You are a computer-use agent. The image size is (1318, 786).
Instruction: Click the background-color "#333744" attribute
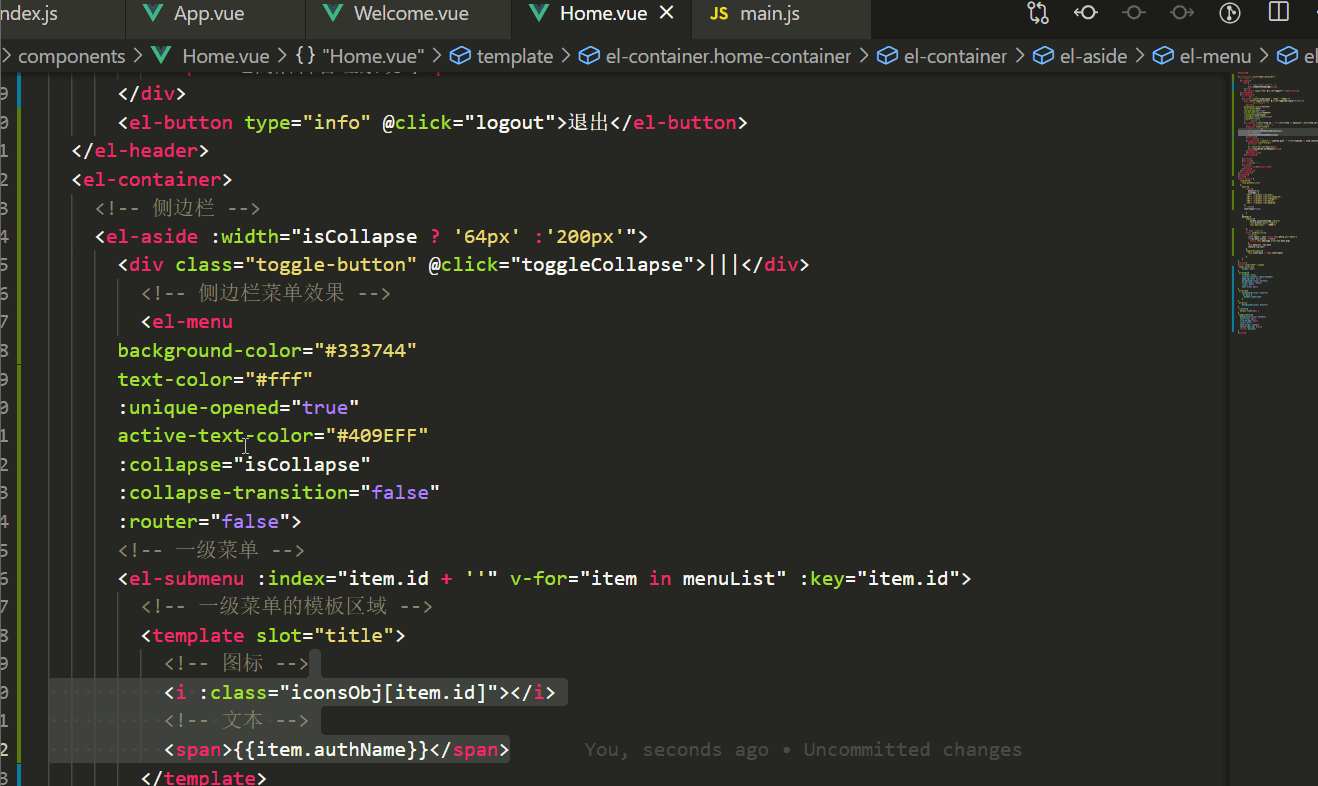click(x=267, y=351)
